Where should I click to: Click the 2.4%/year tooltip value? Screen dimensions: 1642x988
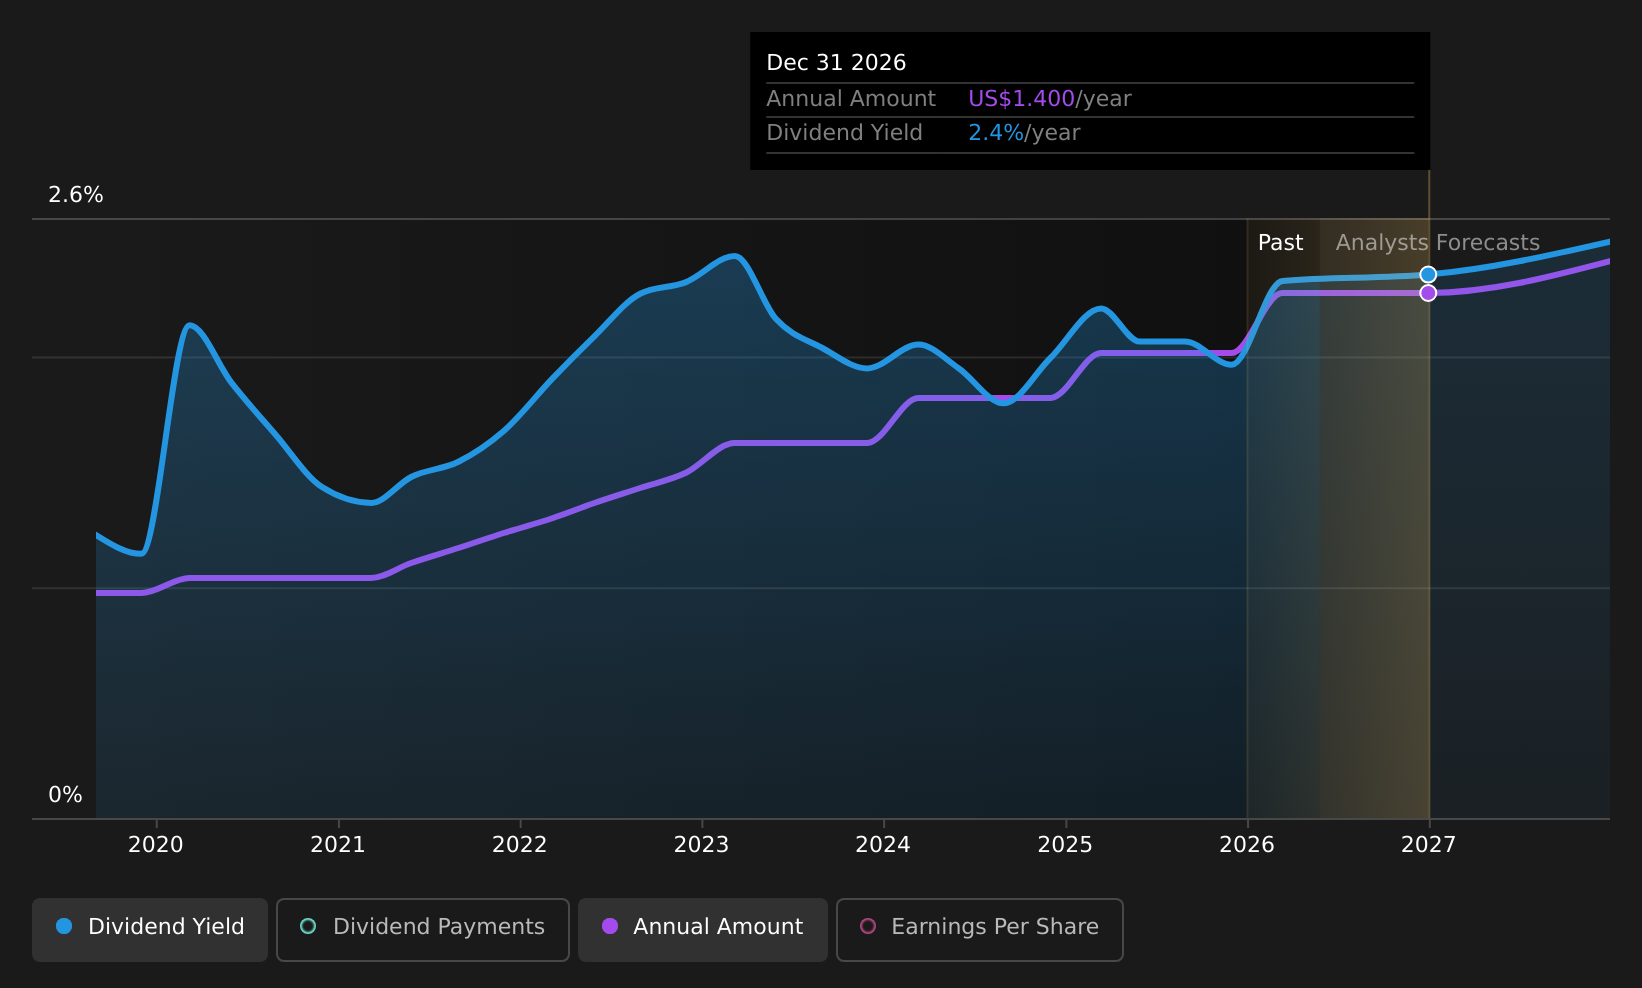[1024, 133]
